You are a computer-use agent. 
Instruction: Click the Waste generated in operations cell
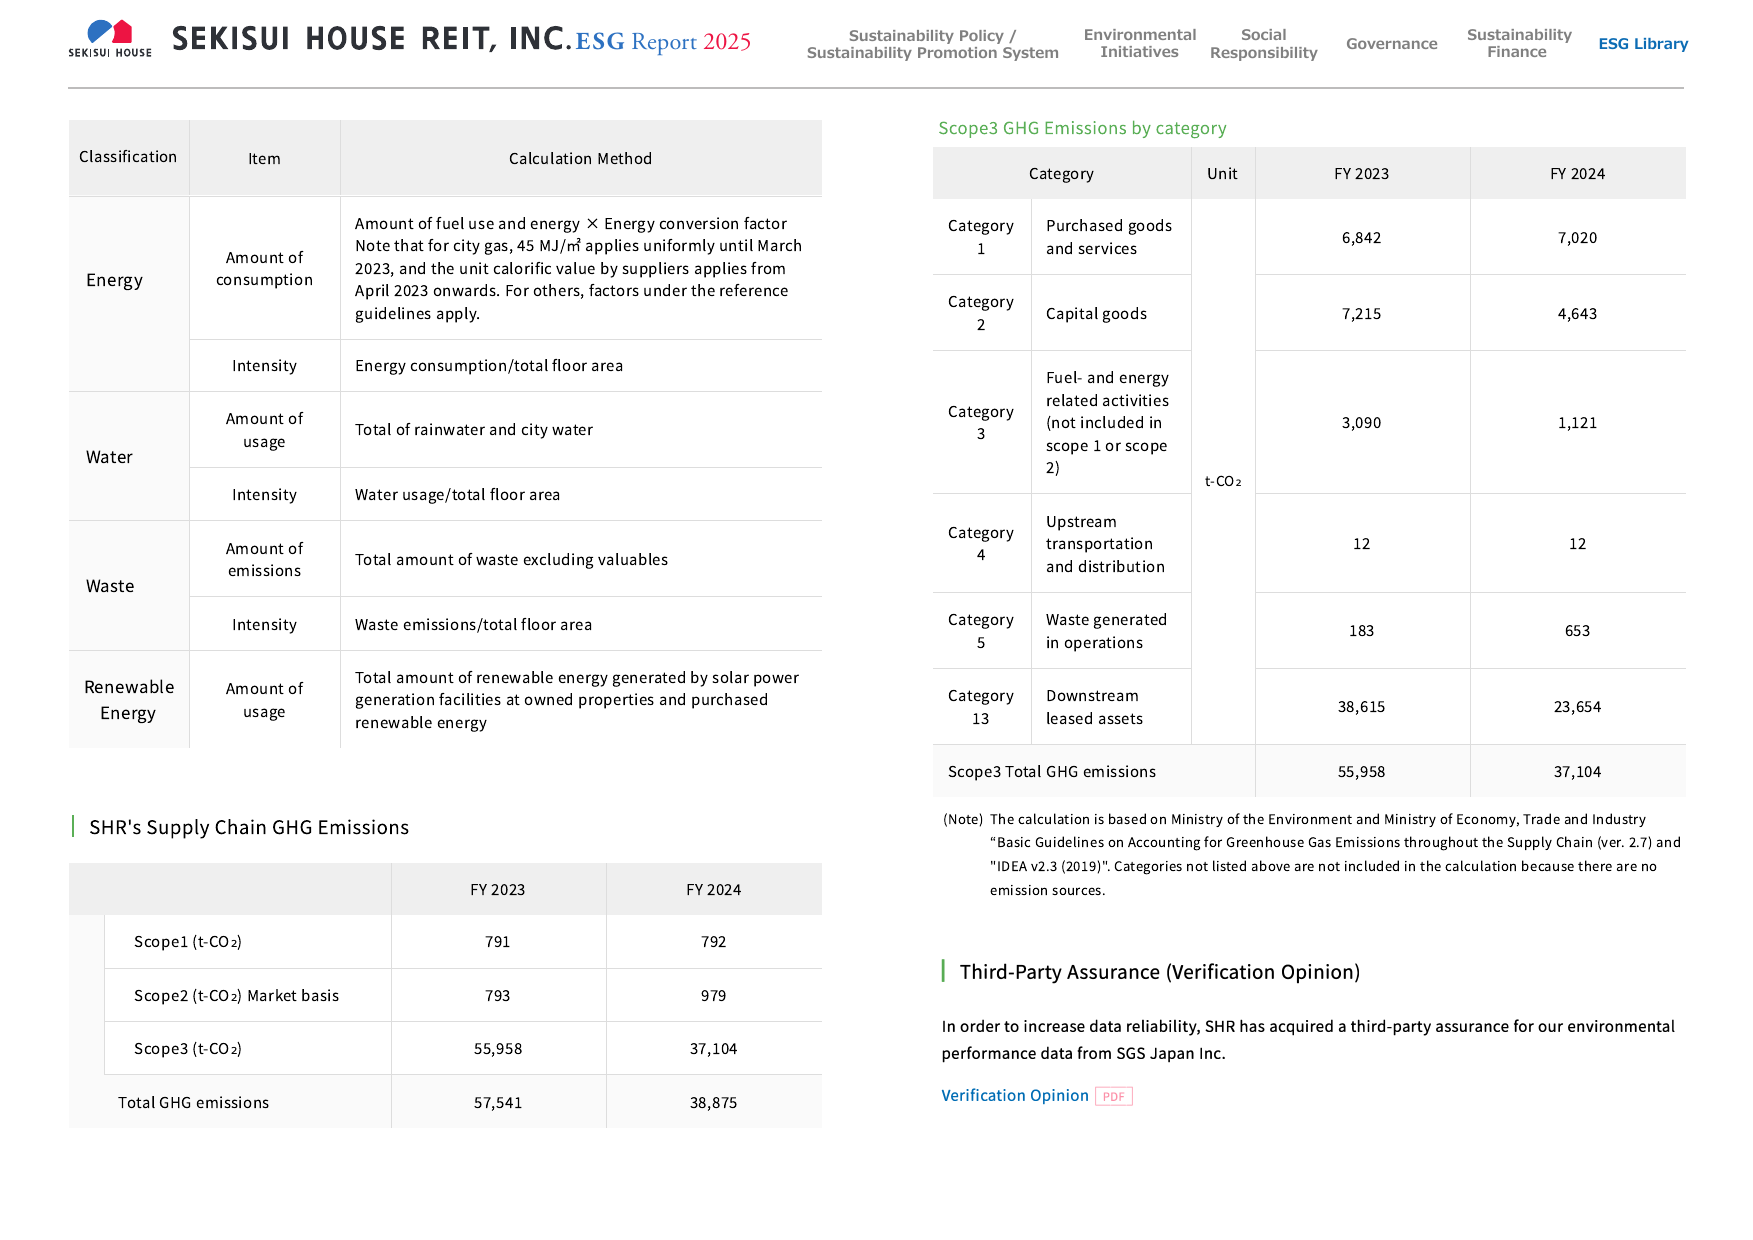point(1110,631)
